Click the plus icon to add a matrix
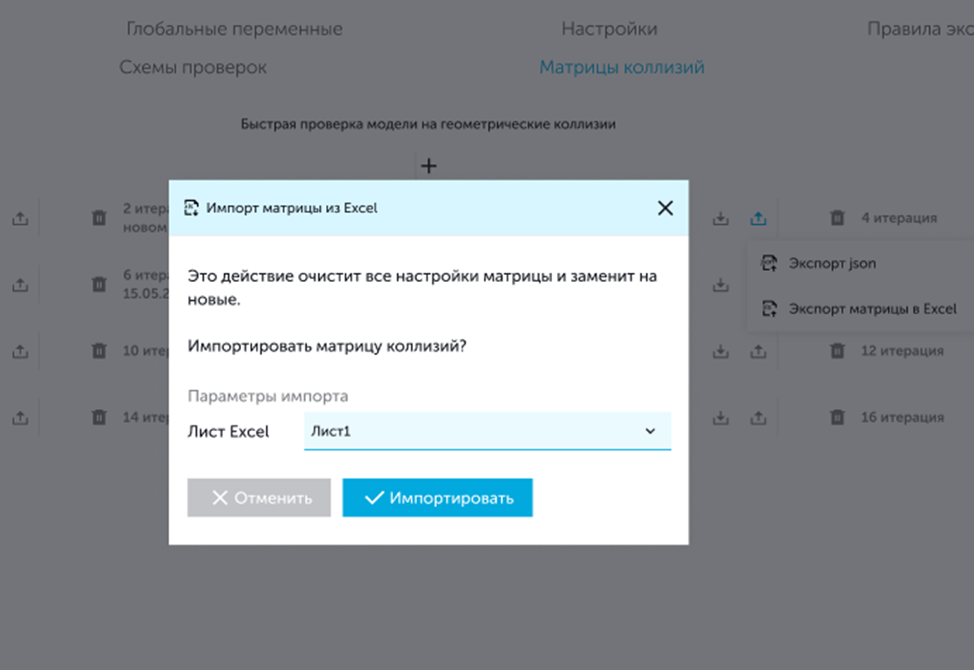 (x=428, y=166)
